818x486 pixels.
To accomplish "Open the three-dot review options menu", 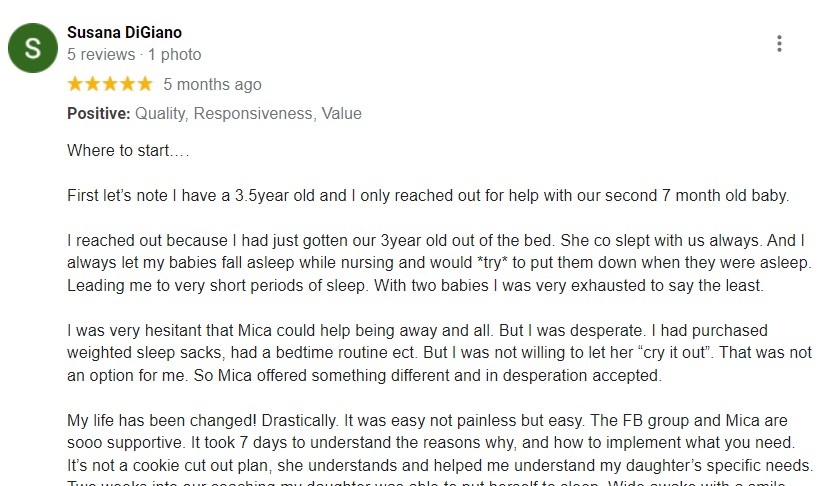I will click(779, 44).
